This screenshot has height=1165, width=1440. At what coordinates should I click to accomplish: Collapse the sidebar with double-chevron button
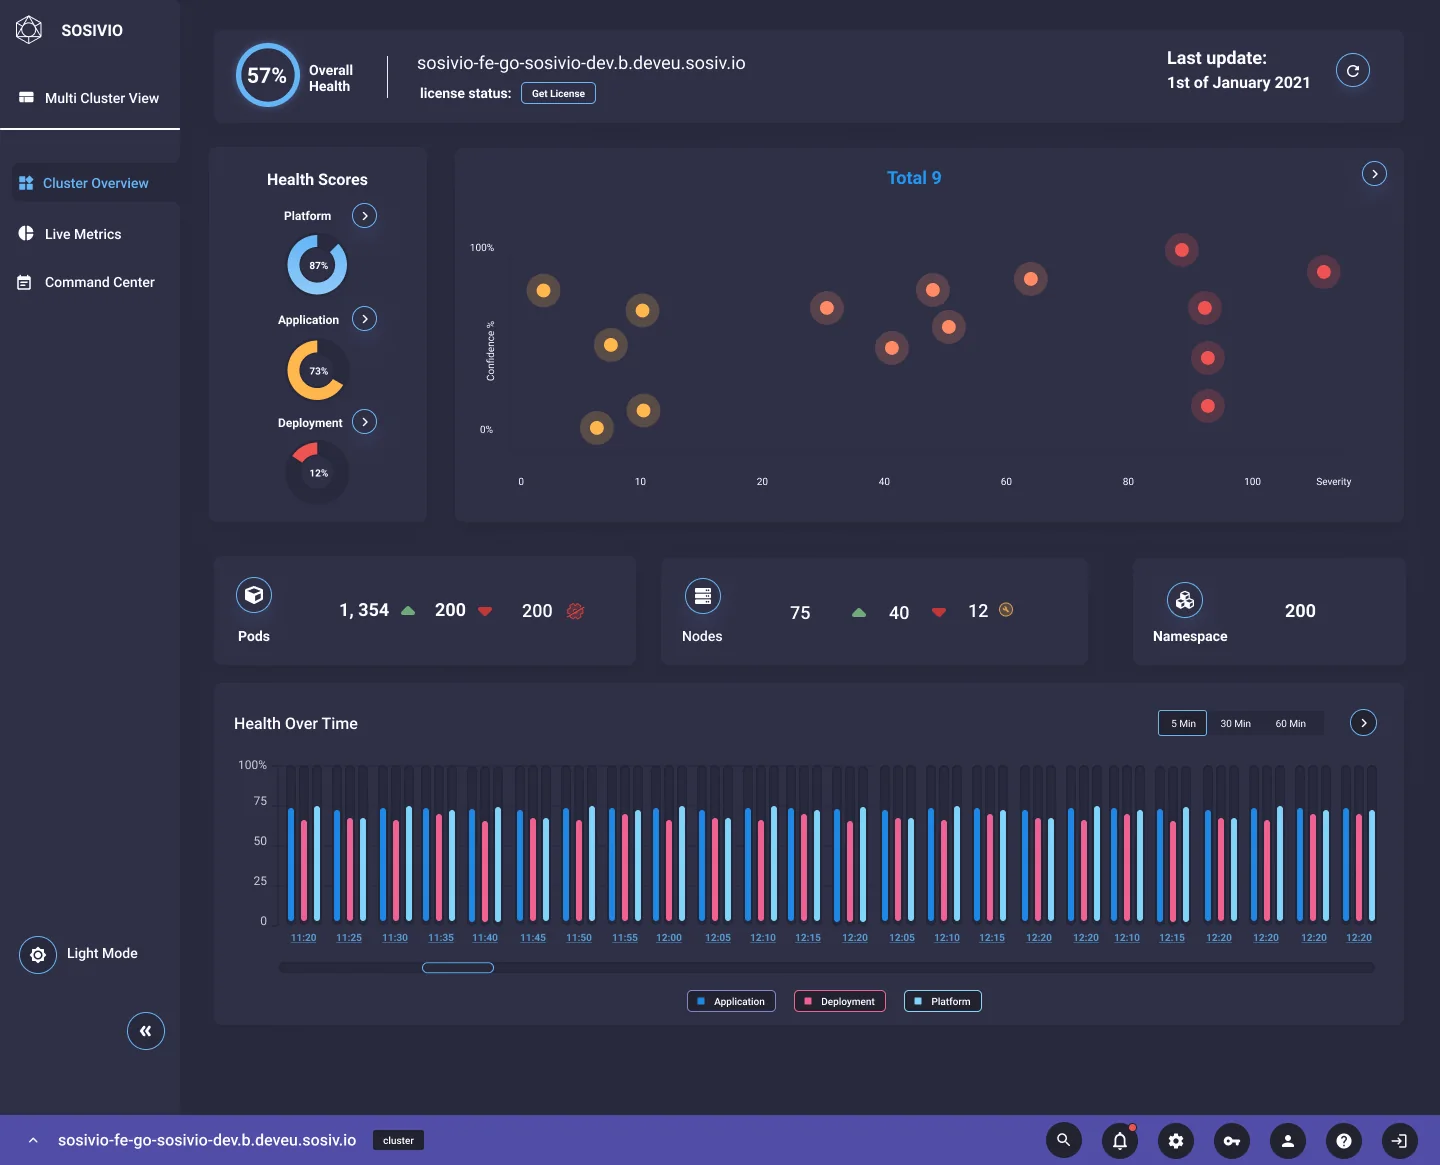pyautogui.click(x=146, y=1031)
